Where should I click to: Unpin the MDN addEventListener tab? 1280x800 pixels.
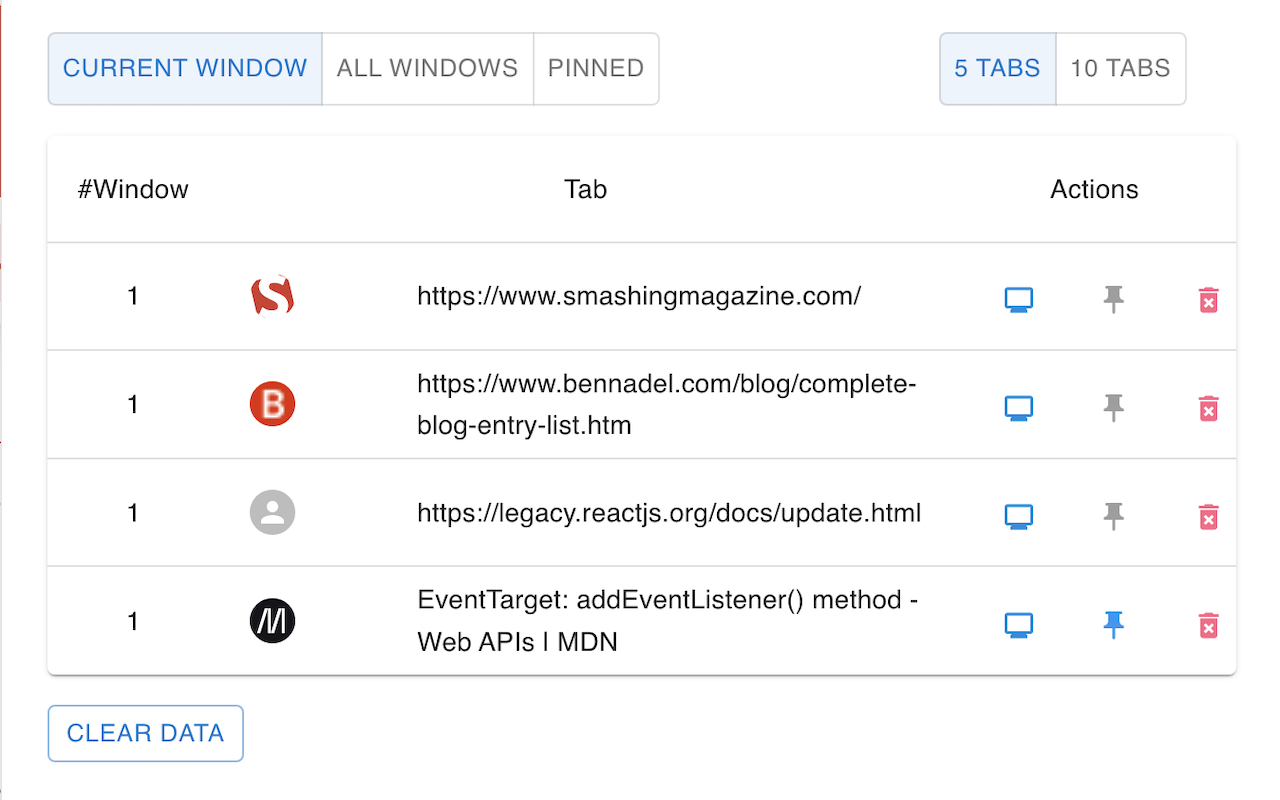tap(1113, 624)
